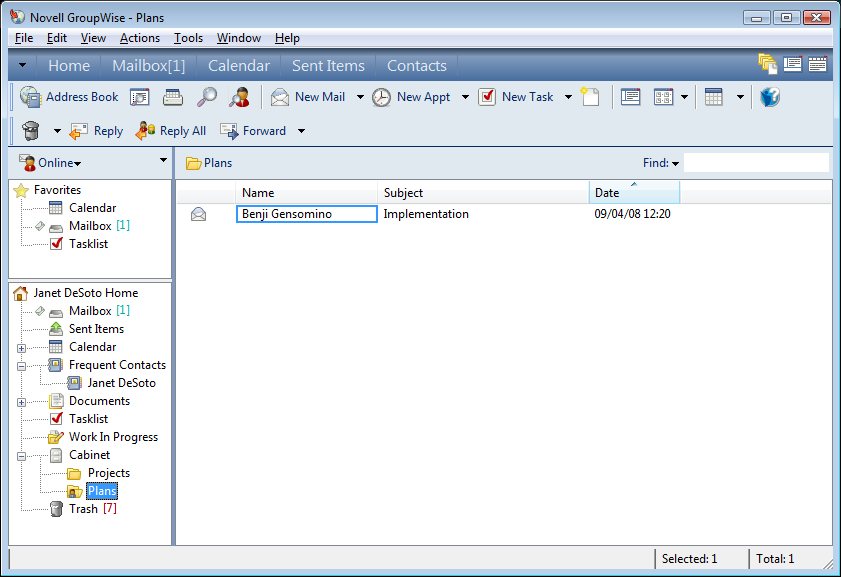Collapse the Frequent Contacts tree node
841x577 pixels.
pyautogui.click(x=21, y=367)
